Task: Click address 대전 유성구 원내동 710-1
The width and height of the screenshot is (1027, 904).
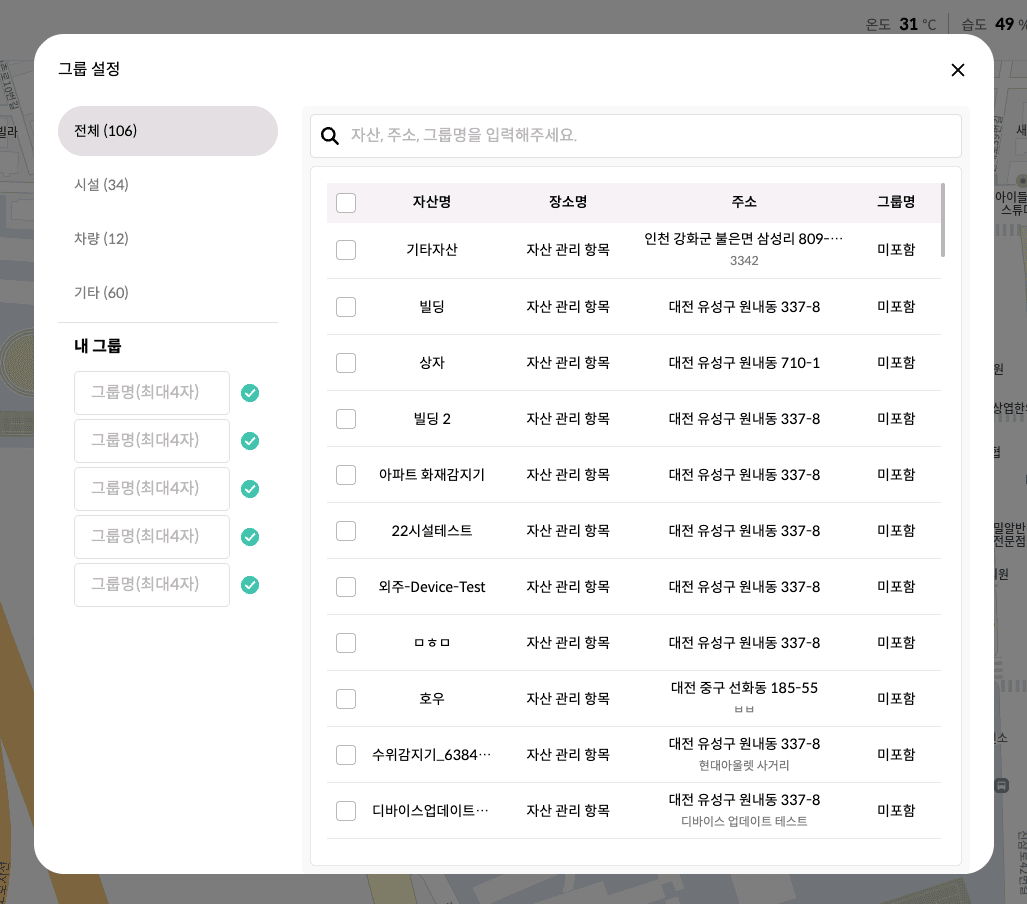Action: pyautogui.click(x=744, y=363)
